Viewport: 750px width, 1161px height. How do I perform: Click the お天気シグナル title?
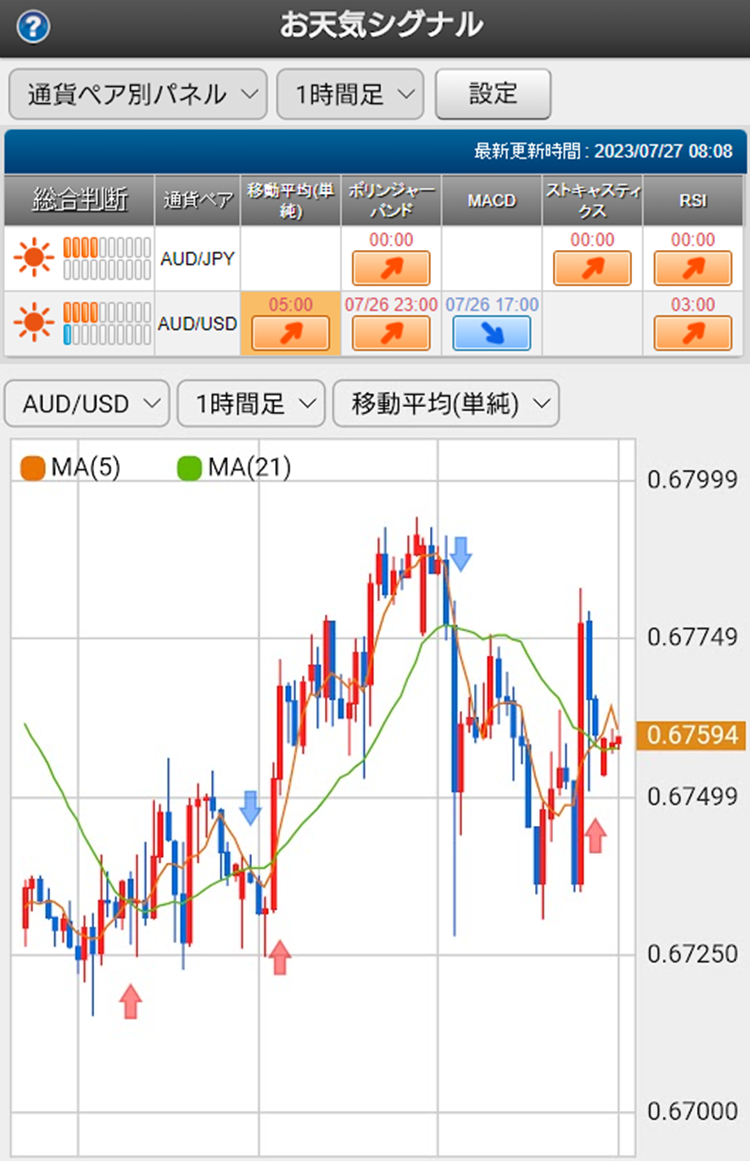coord(381,25)
